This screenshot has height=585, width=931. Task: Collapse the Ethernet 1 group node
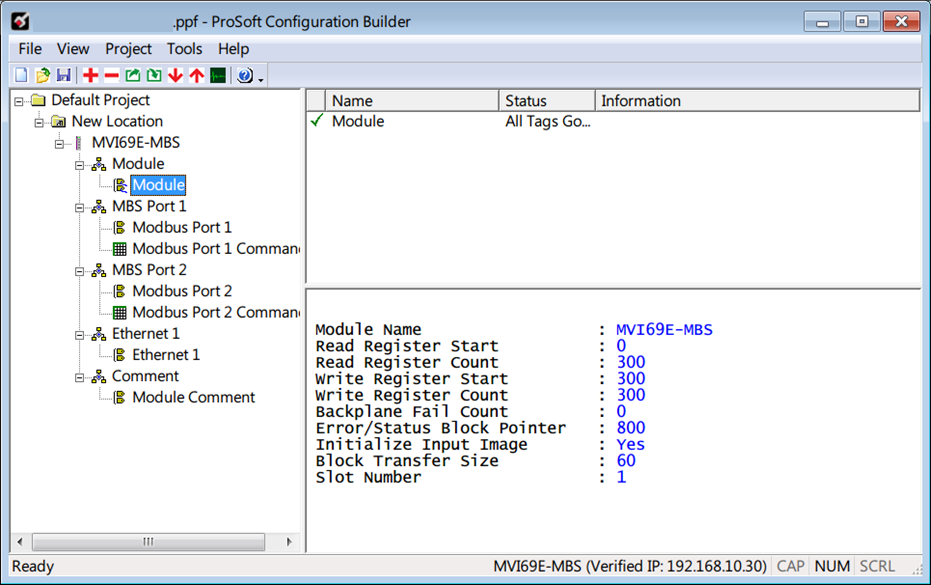point(80,335)
